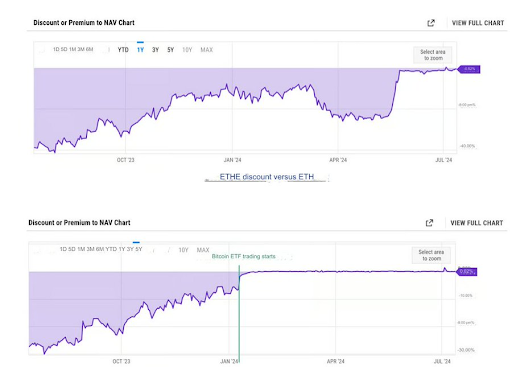Click the purple current-value tag on the ETHE chart
This screenshot has width=512, height=367.
pos(469,69)
